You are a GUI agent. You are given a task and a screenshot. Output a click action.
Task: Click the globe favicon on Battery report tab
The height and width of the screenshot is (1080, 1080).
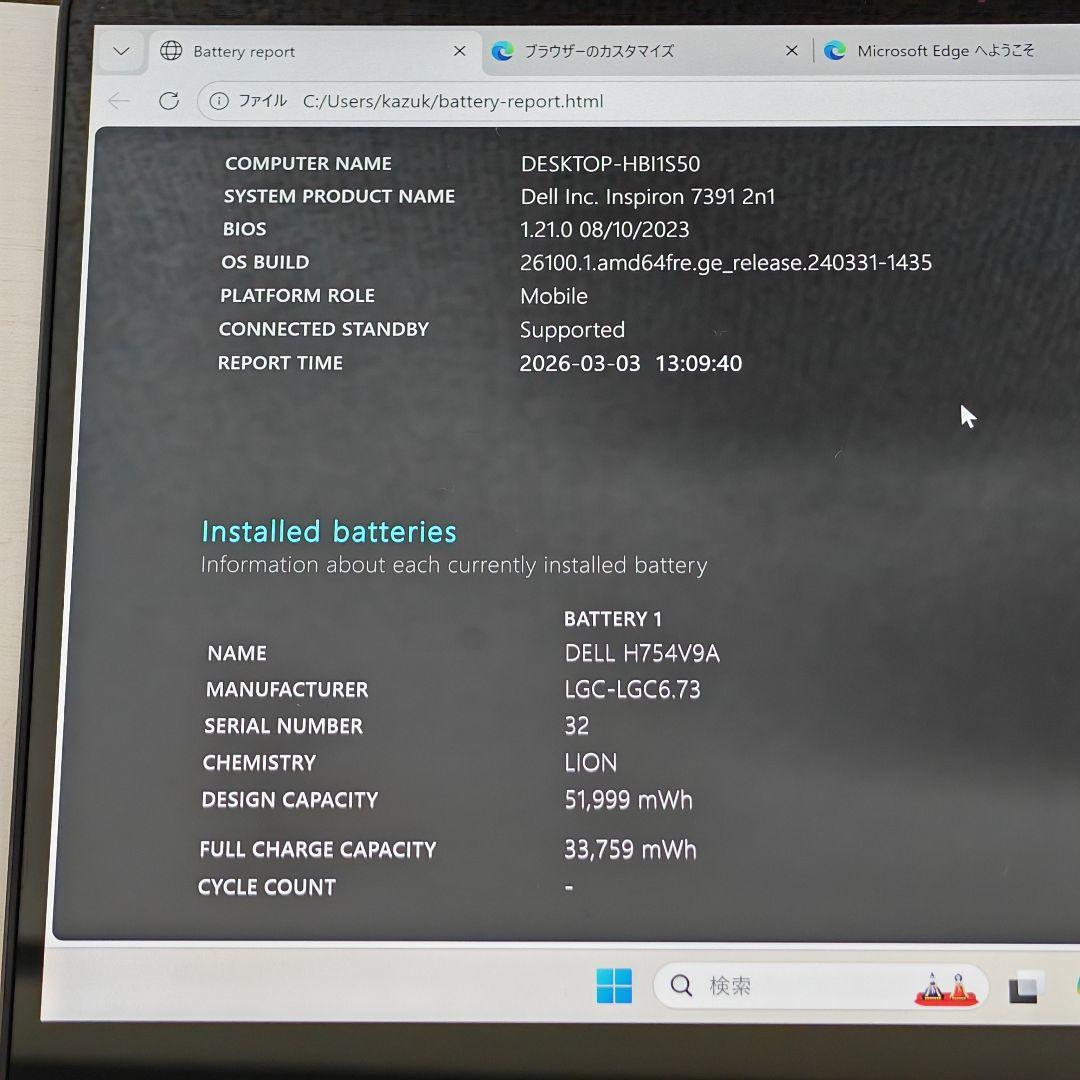point(171,51)
